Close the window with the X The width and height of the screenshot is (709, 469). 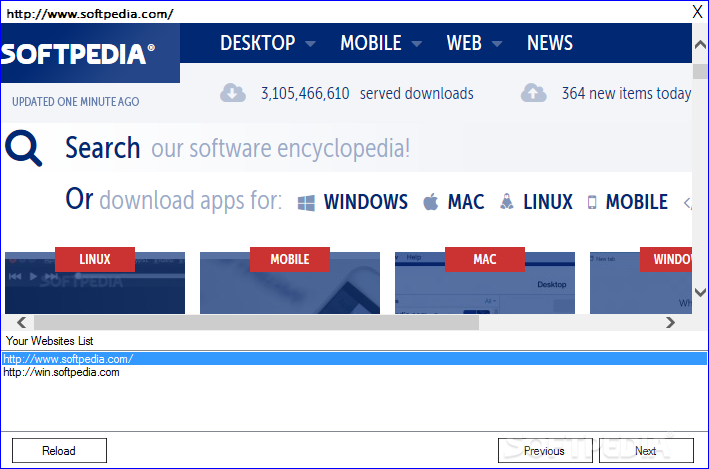tap(698, 12)
